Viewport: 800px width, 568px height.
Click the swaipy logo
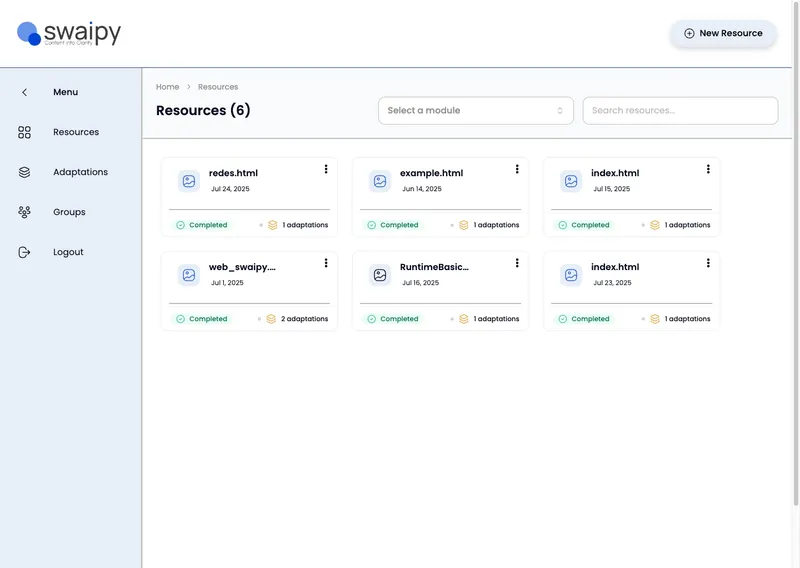pyautogui.click(x=69, y=33)
